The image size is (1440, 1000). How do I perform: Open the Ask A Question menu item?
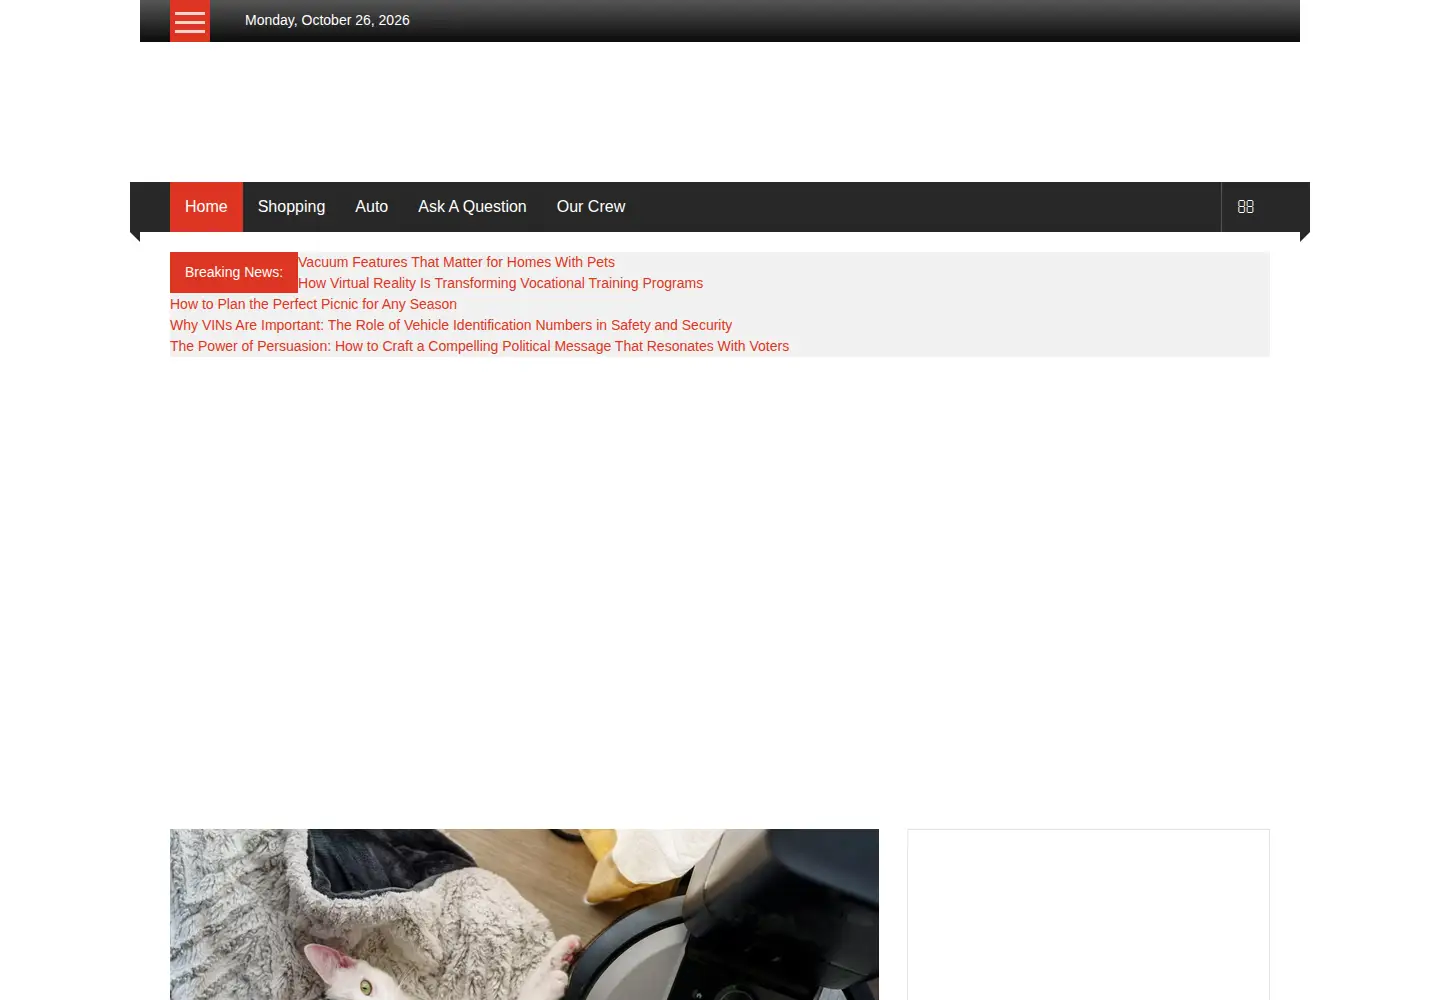click(472, 207)
